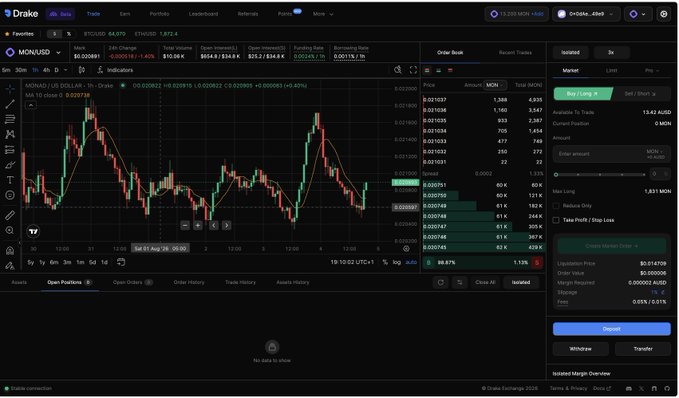This screenshot has height=398, width=679.
Task: Enable Take Profit / Stop Loss checkbox
Action: (x=556, y=220)
